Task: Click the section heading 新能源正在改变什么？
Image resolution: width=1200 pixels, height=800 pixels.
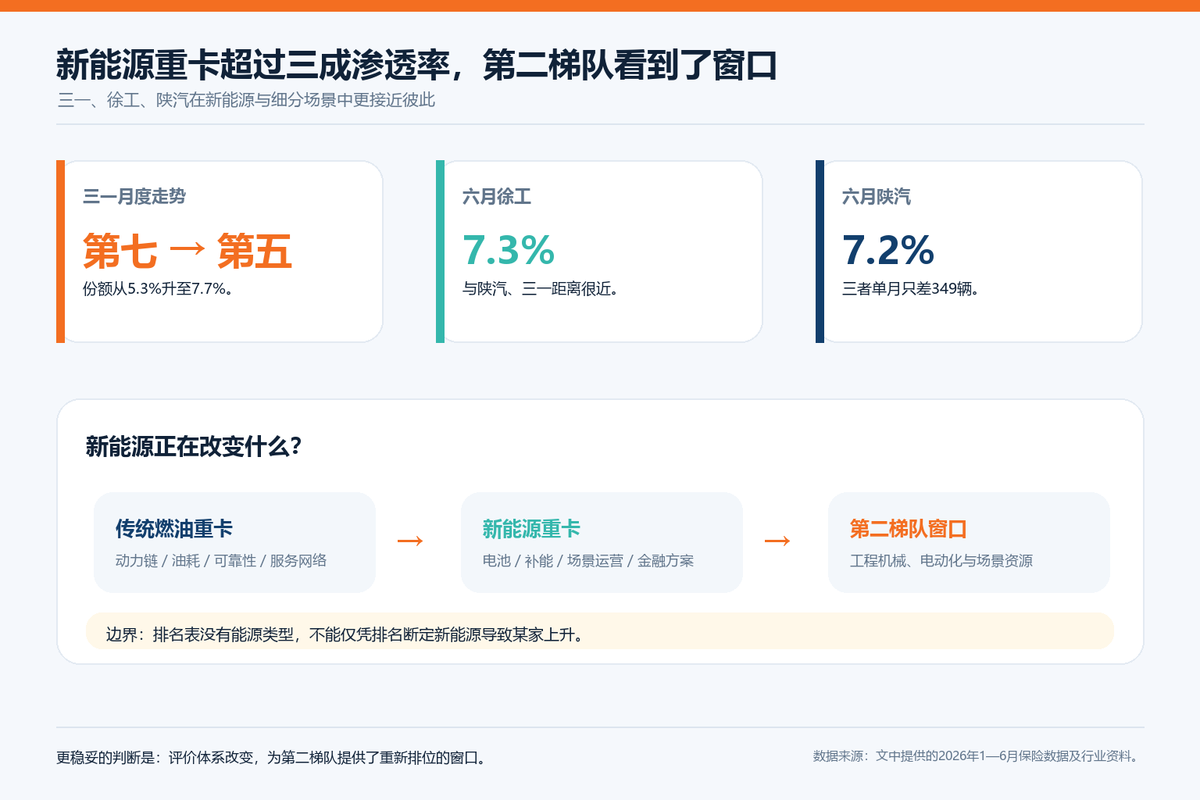Action: pyautogui.click(x=194, y=446)
